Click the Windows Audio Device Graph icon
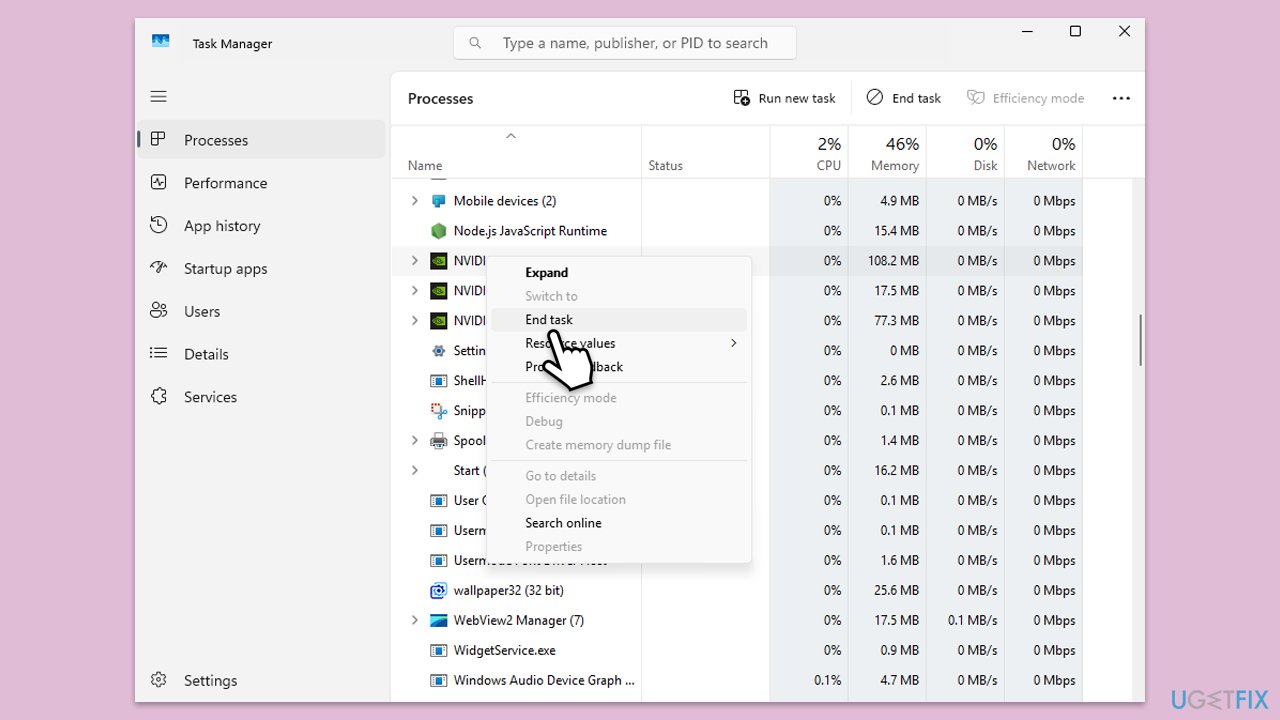 [438, 681]
